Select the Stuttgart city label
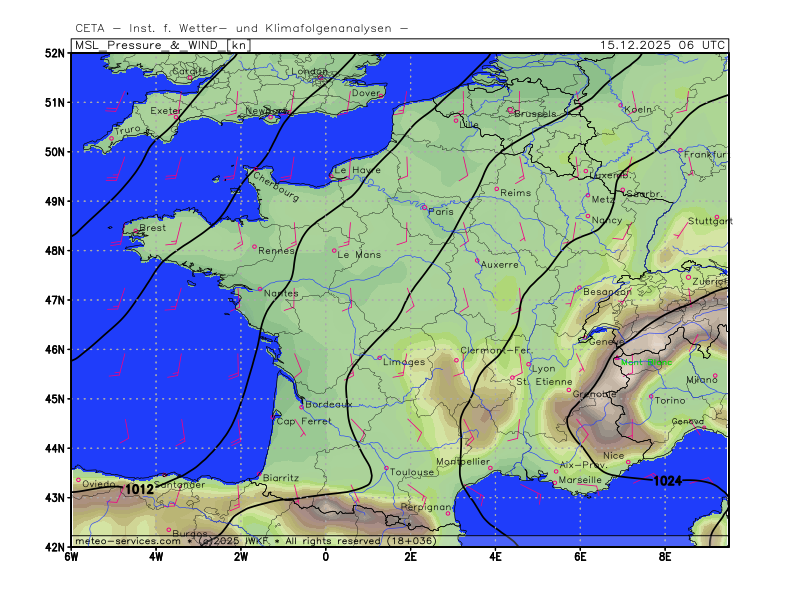 pos(711,220)
